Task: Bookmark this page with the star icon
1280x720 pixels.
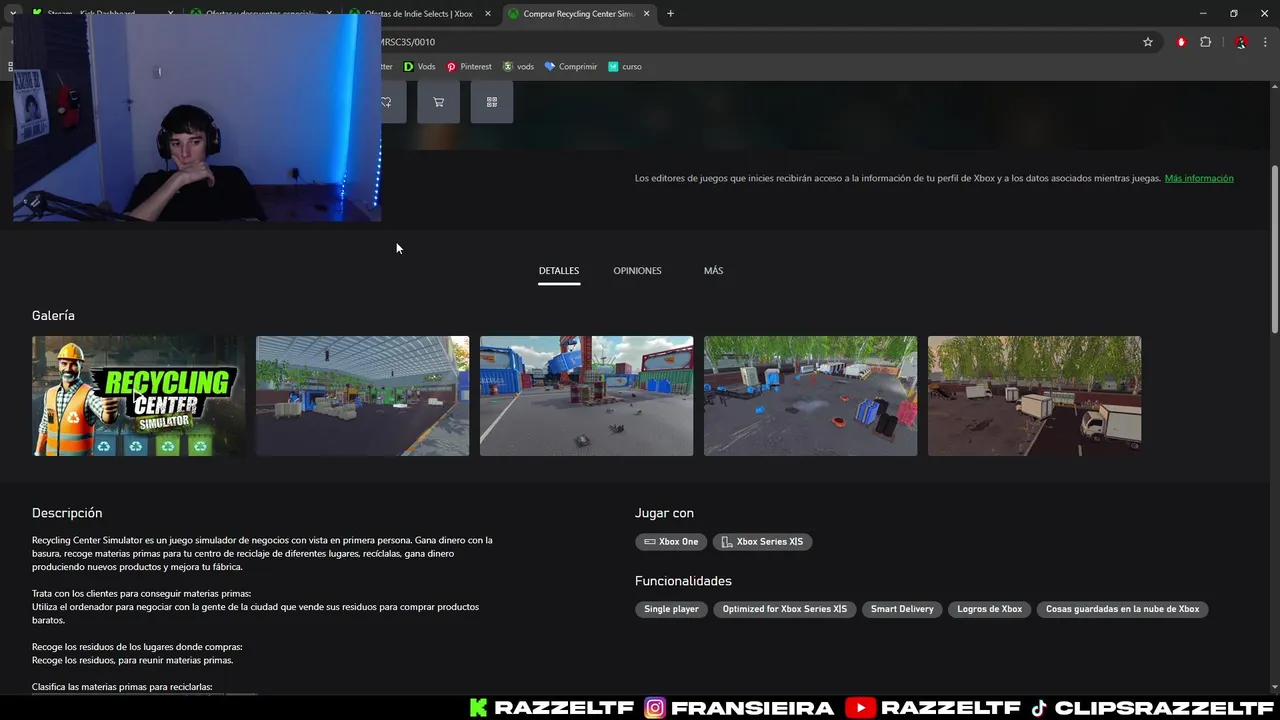Action: pos(1148,42)
